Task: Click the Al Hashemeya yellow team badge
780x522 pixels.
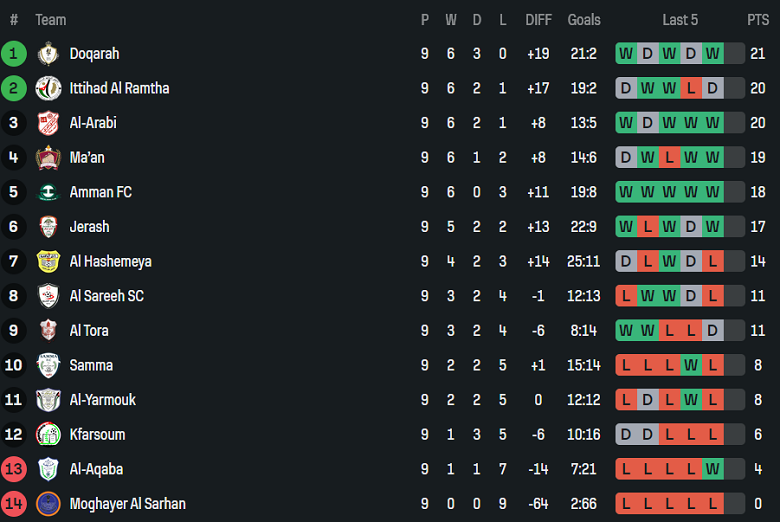Action: [48, 261]
